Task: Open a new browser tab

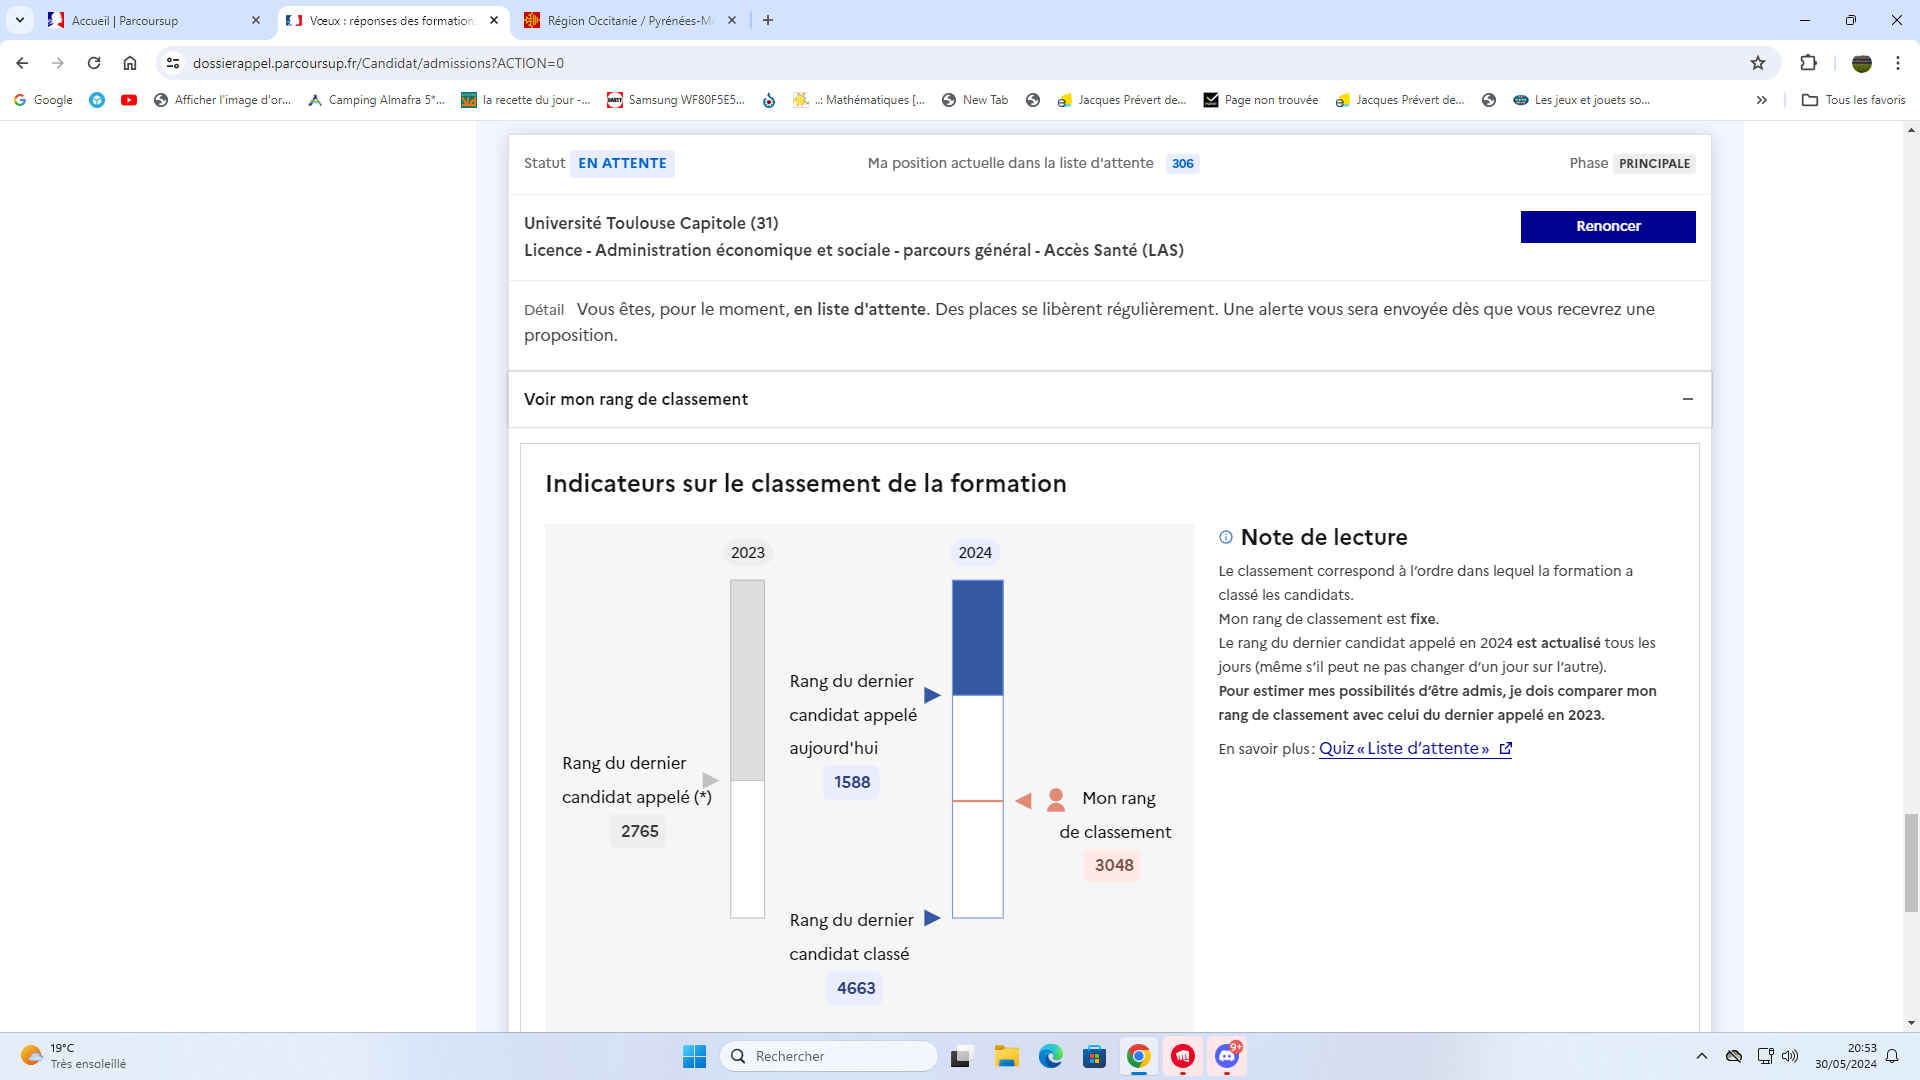Action: pos(768,20)
